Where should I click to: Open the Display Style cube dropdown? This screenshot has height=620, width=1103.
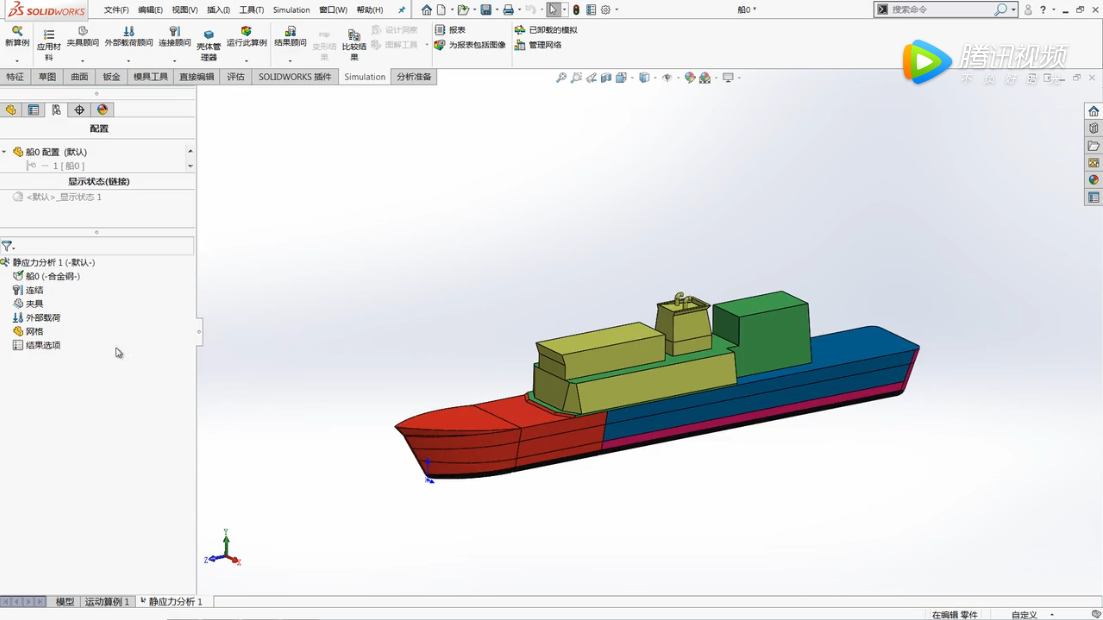(644, 77)
